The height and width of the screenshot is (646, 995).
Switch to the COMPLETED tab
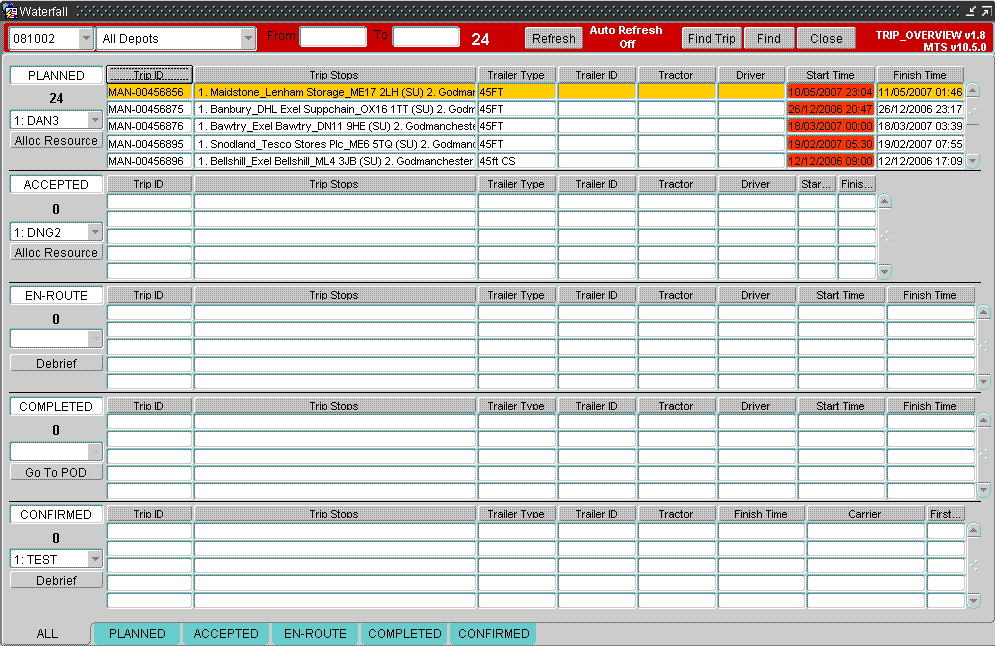[404, 633]
